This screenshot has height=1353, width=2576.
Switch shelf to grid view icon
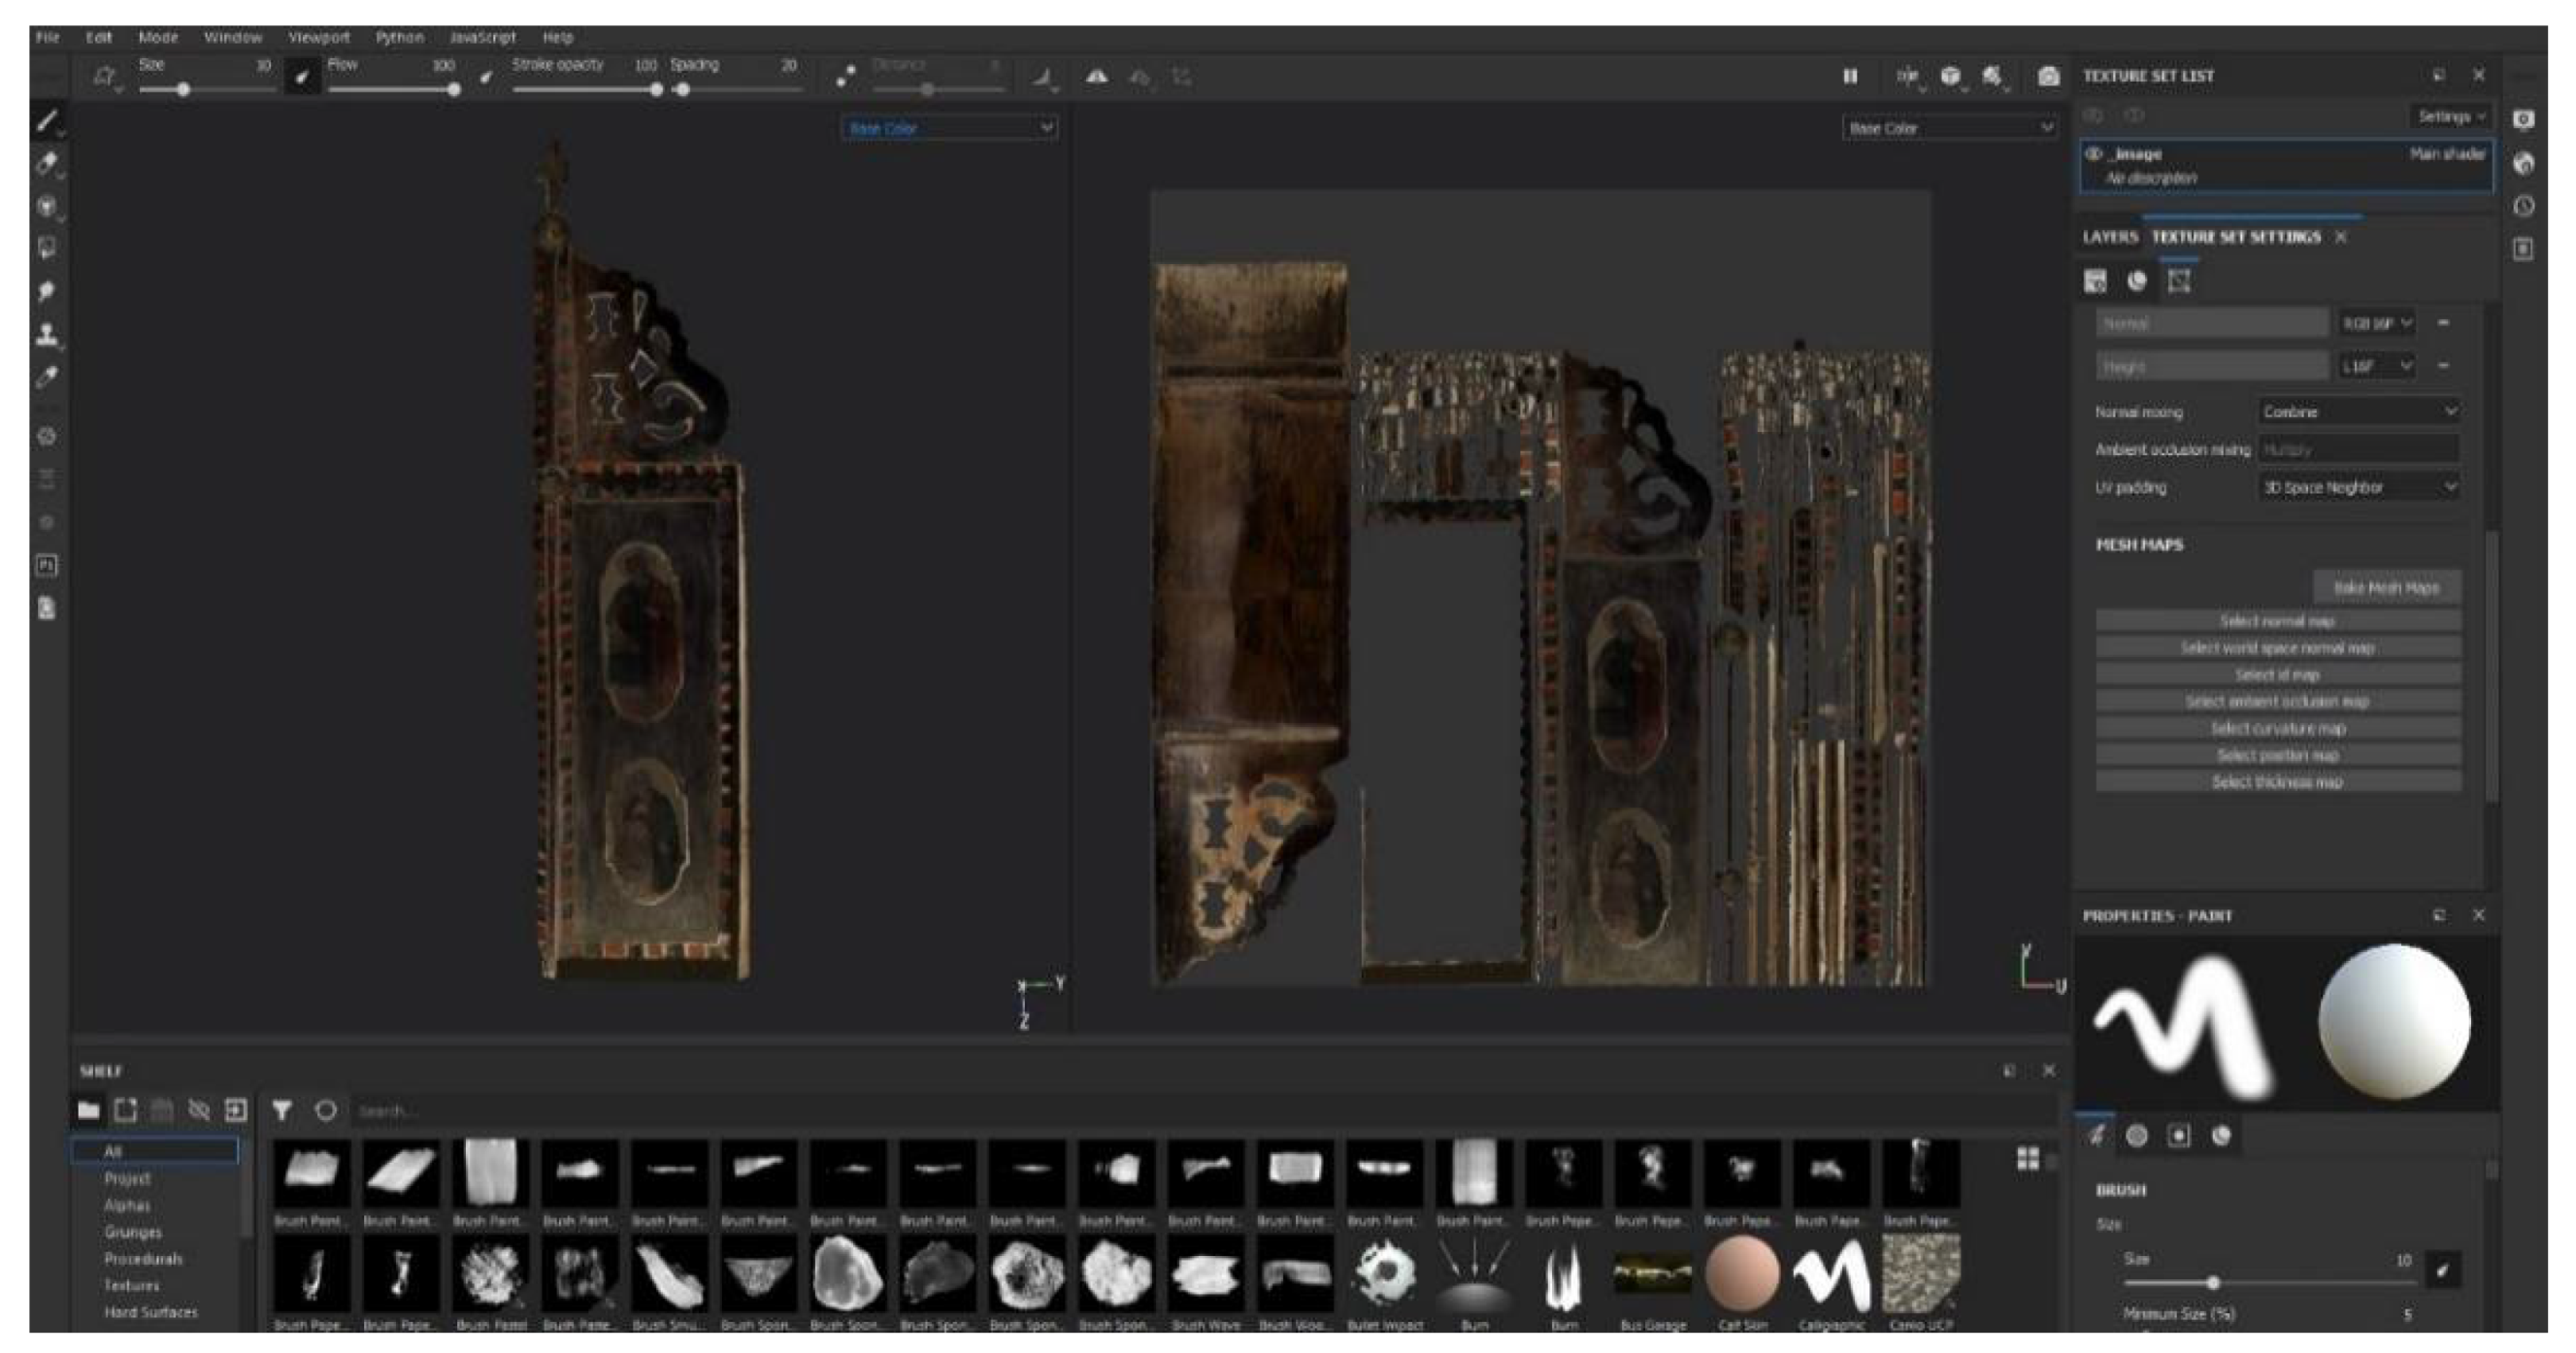(2027, 1159)
